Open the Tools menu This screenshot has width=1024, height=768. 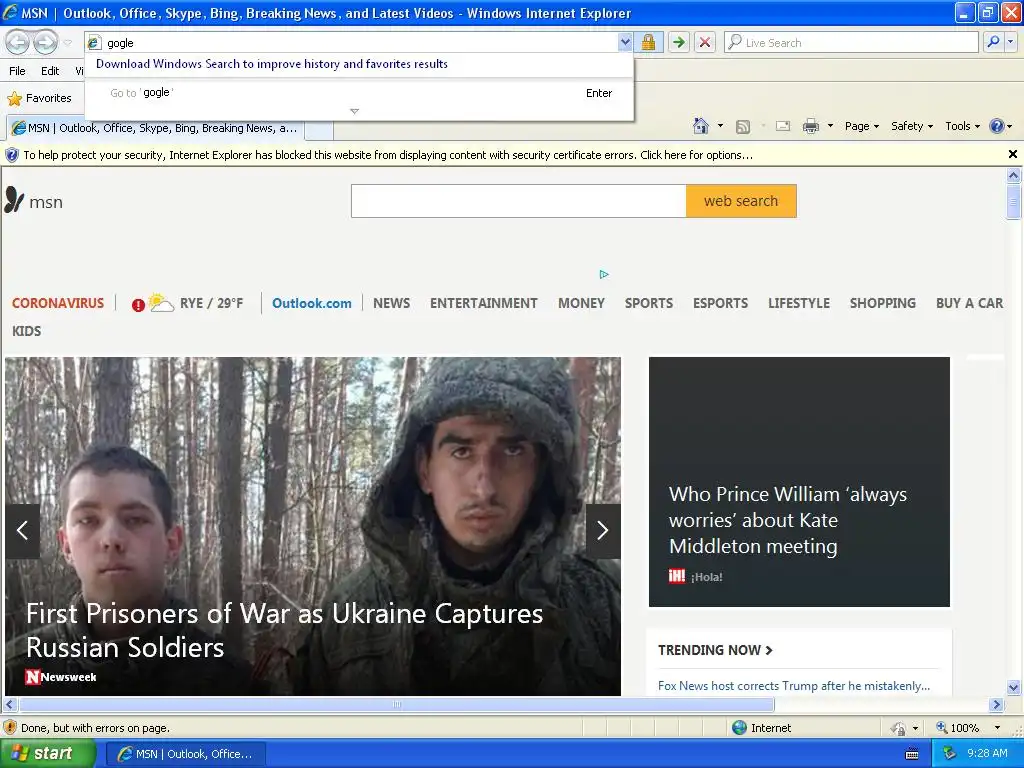(963, 126)
